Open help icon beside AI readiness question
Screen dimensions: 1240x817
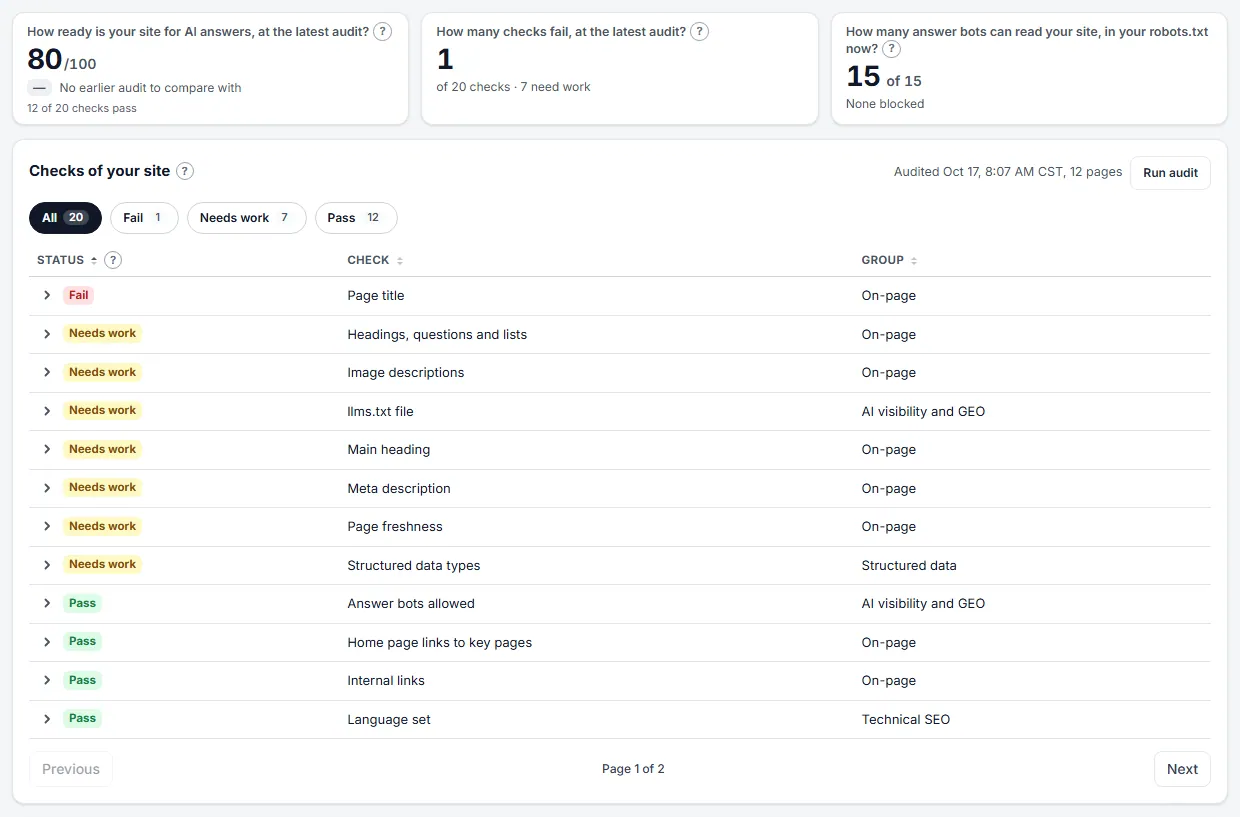382,32
